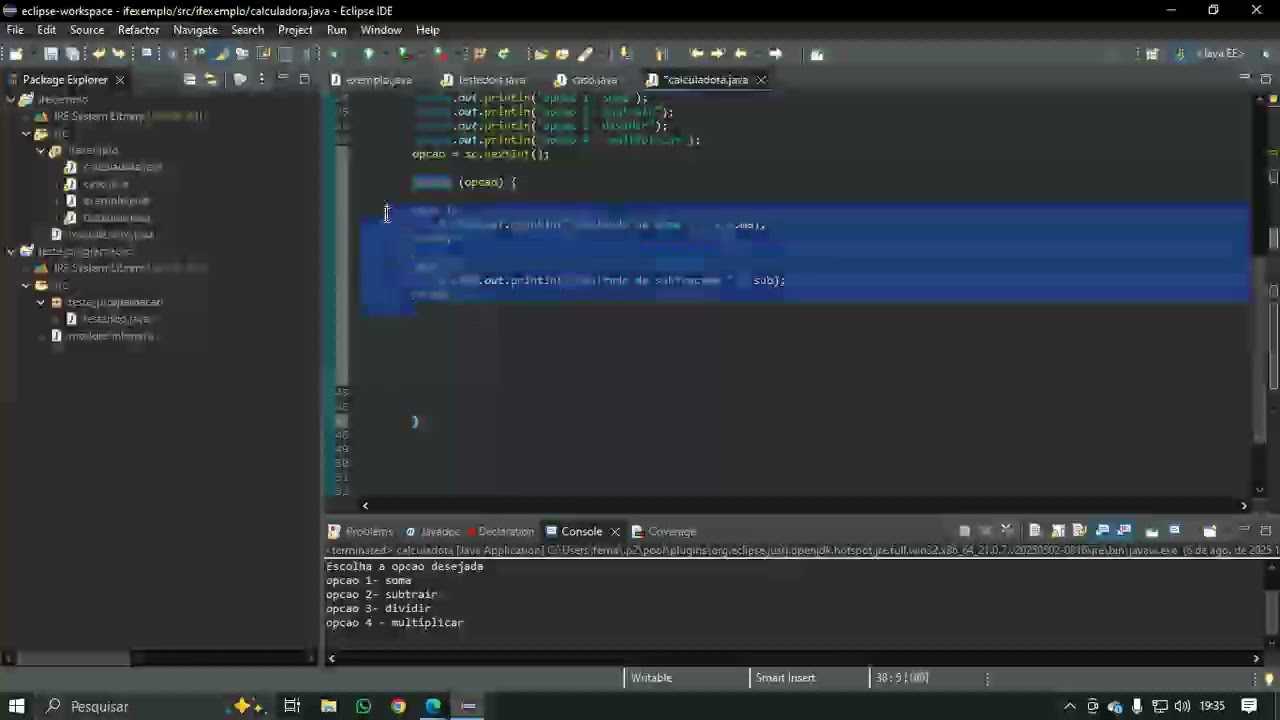Screen dimensions: 1280x720
Task: Open the Help menu
Action: [428, 30]
